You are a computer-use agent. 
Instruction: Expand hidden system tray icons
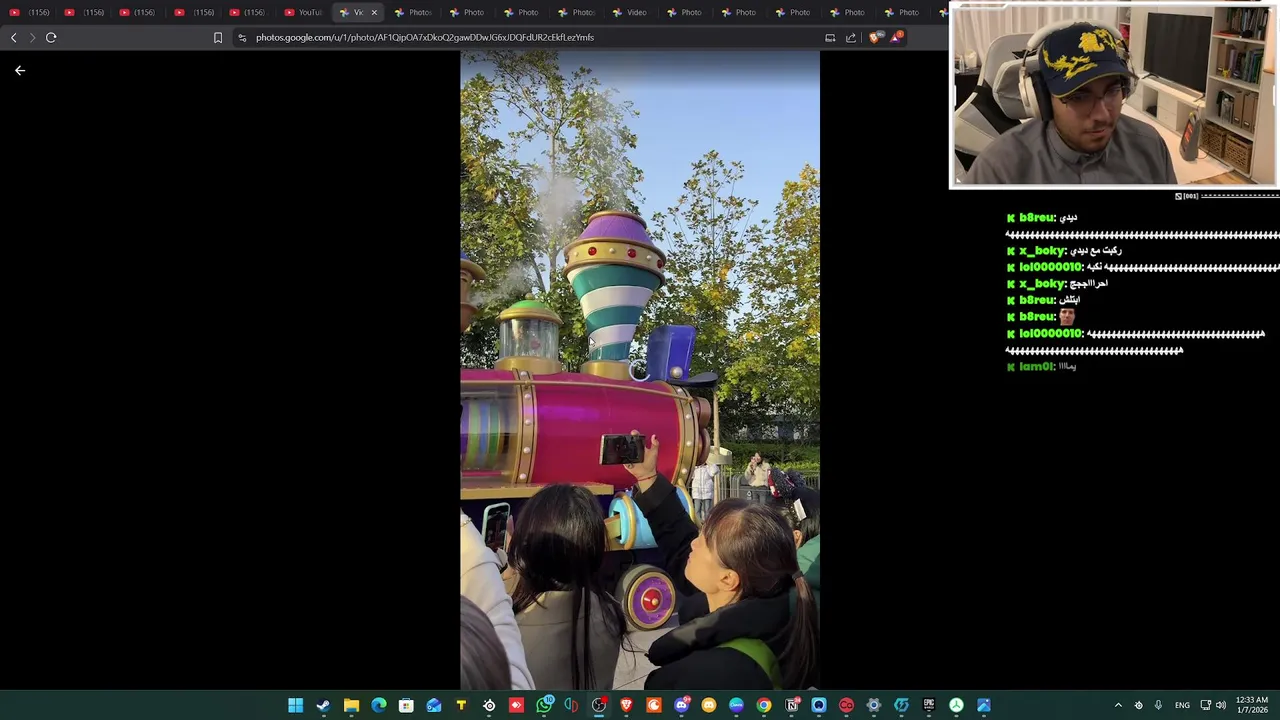click(x=1118, y=705)
